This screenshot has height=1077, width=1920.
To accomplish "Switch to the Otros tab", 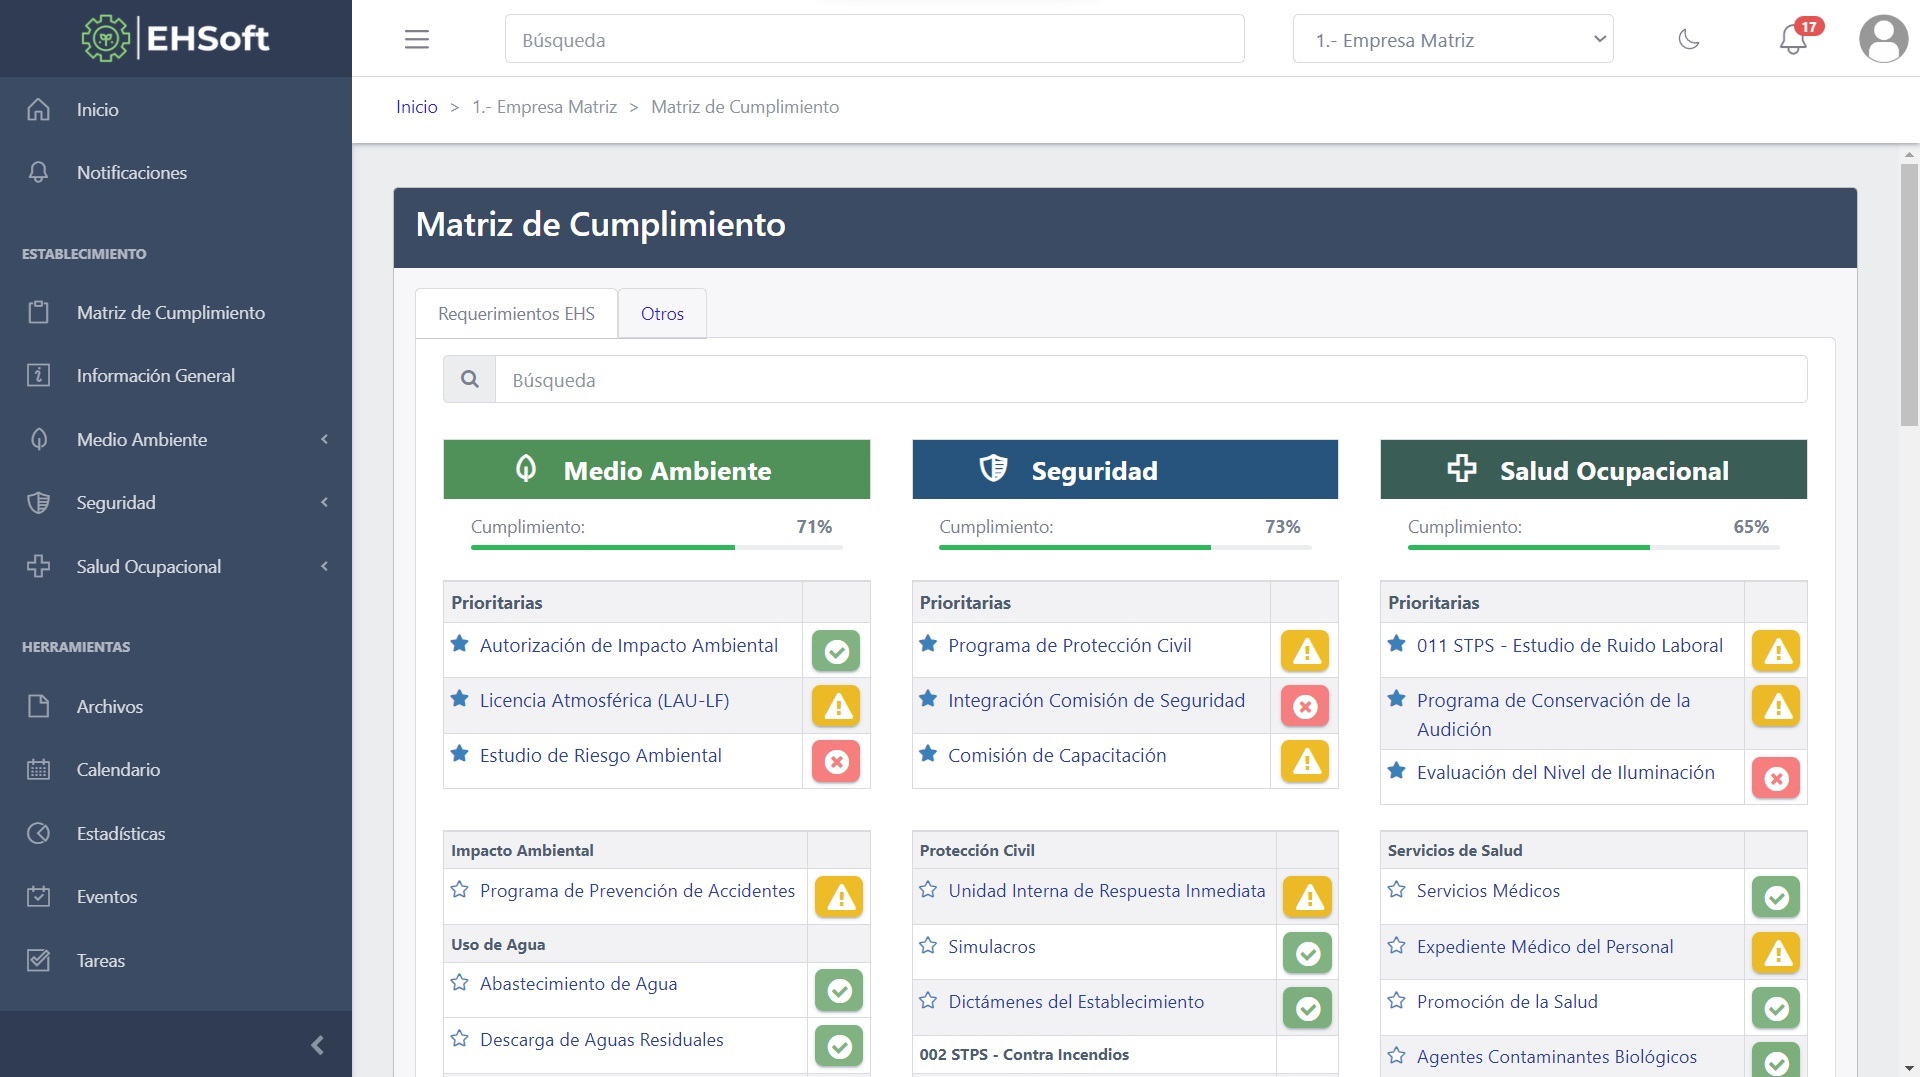I will click(662, 313).
